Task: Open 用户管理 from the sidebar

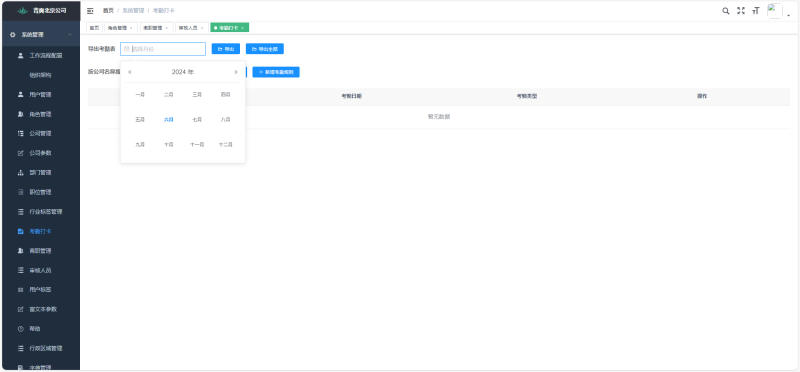Action: 40,94
